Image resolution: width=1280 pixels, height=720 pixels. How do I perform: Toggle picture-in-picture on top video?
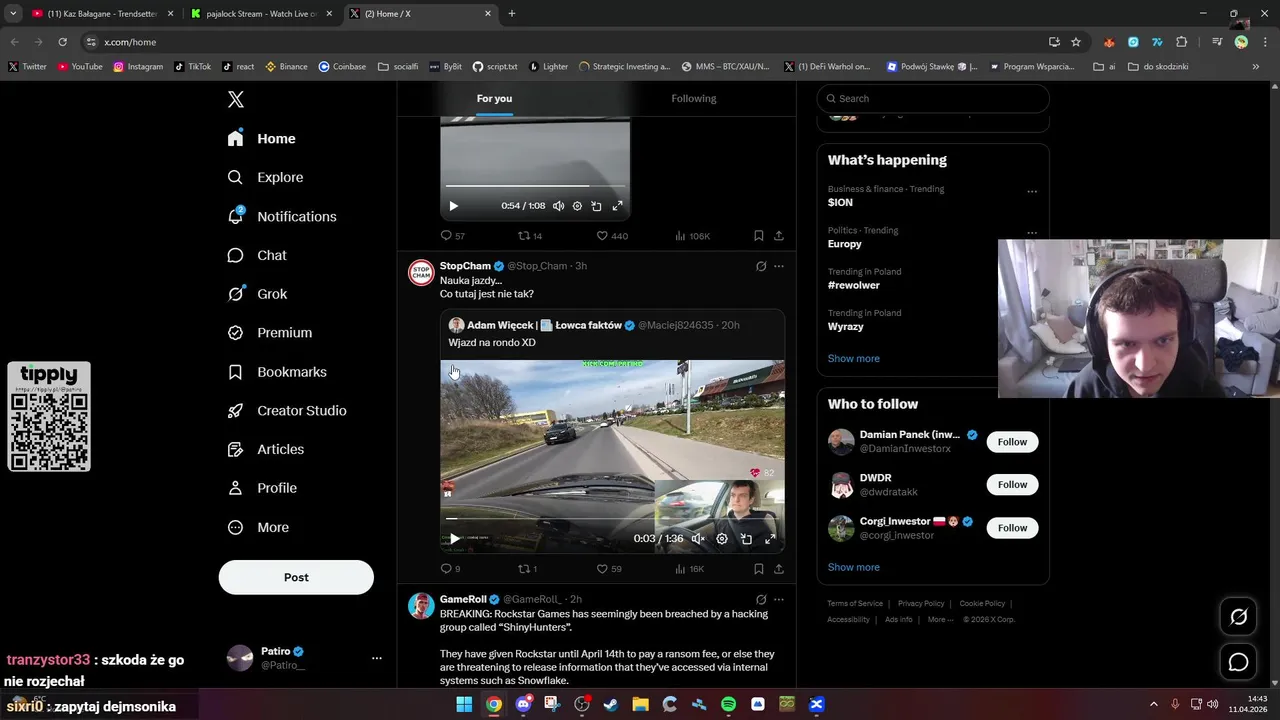click(596, 206)
